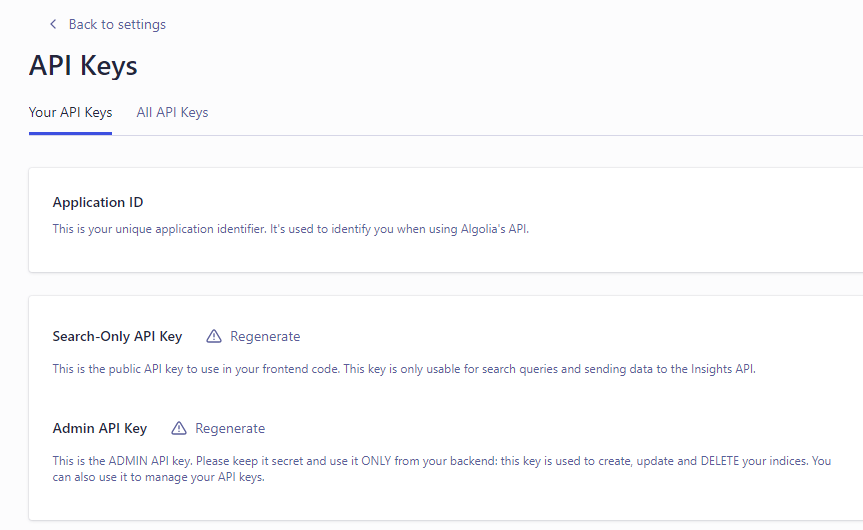
Task: Click "Algolia's API" in Application ID text
Action: pyautogui.click(x=492, y=229)
